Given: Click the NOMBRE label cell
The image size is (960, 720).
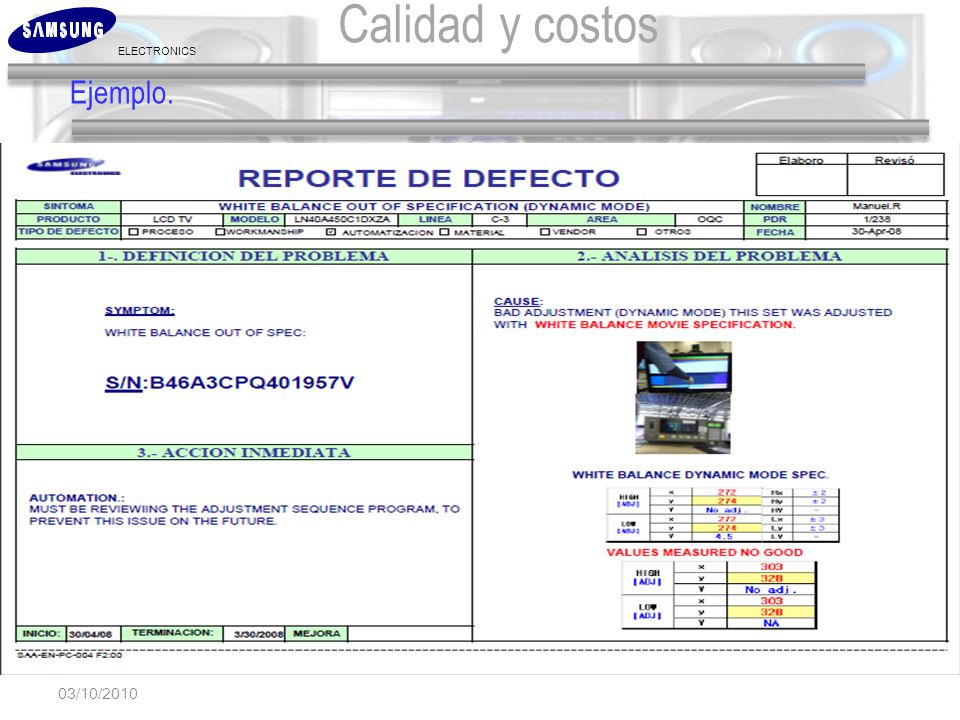Looking at the screenshot, I should pos(774,207).
